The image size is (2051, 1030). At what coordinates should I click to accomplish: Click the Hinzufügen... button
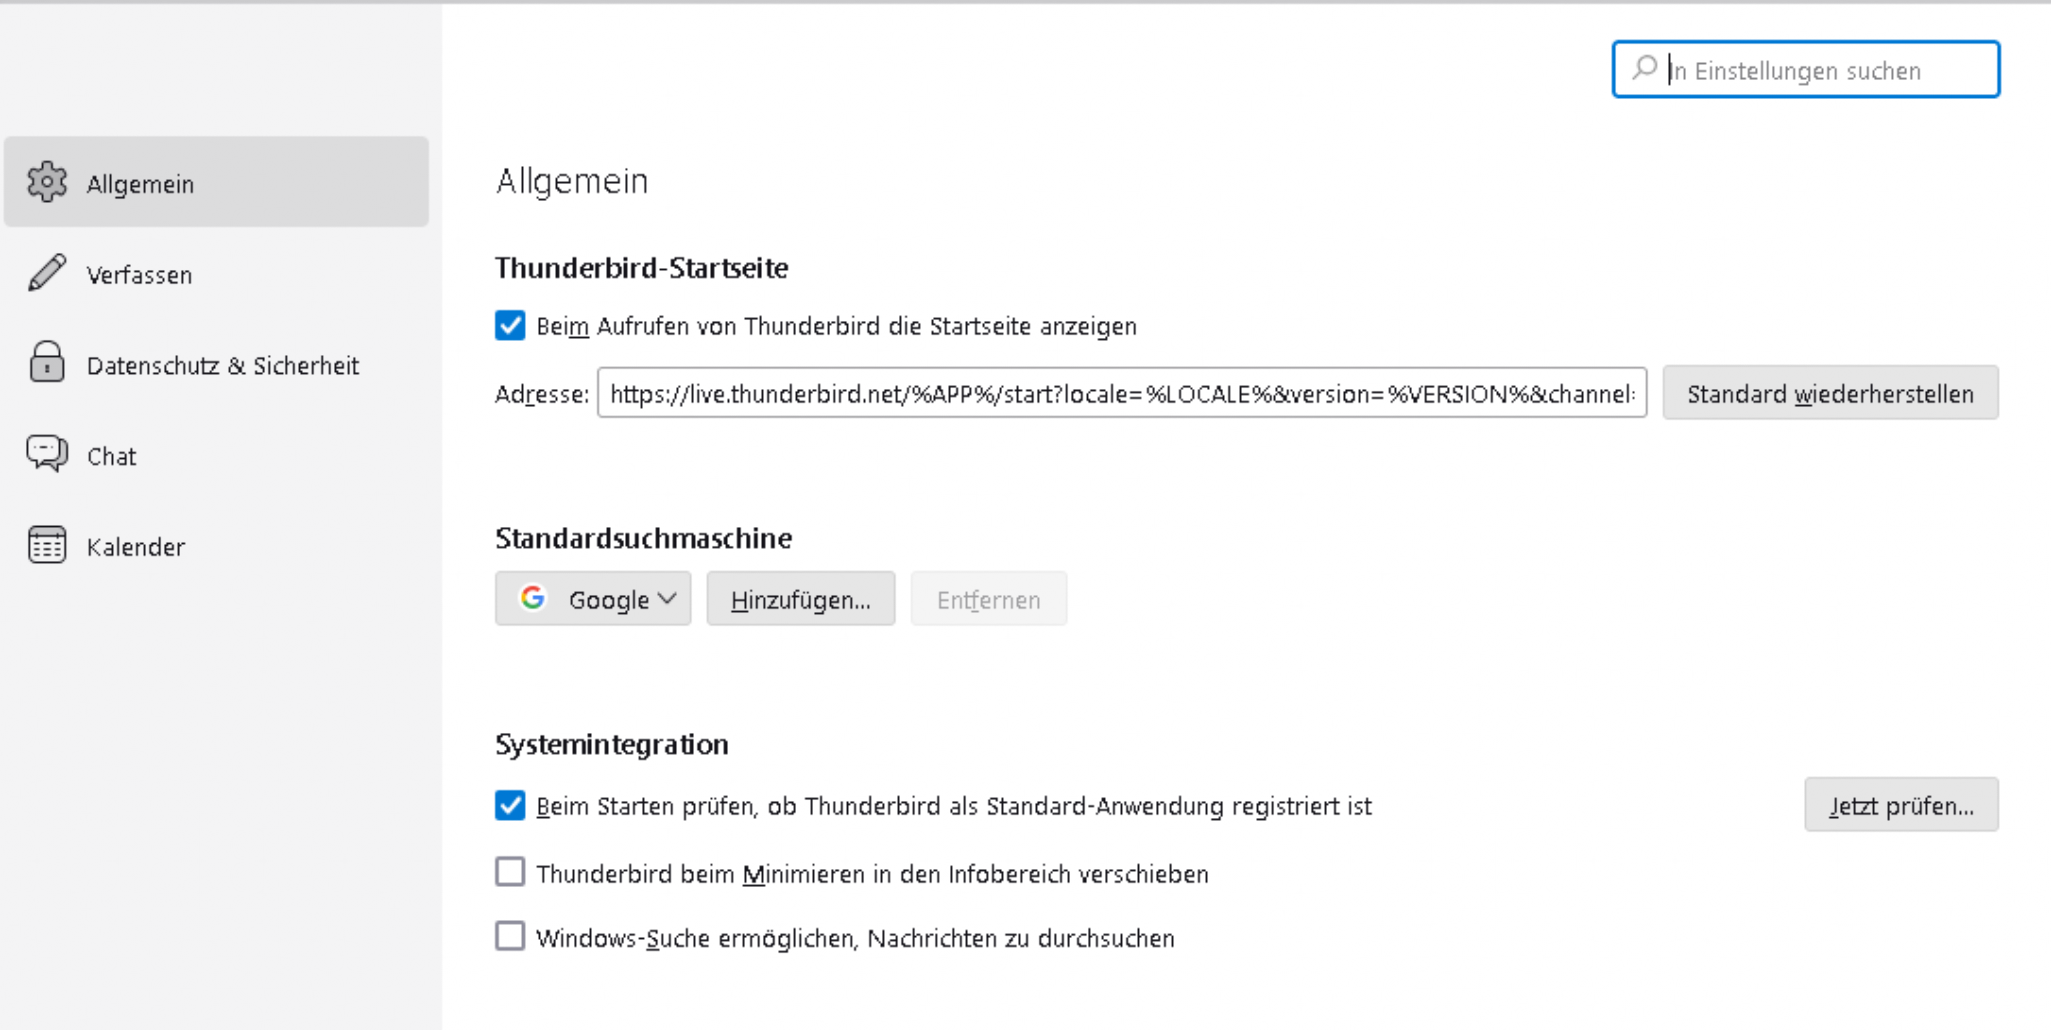(x=800, y=599)
